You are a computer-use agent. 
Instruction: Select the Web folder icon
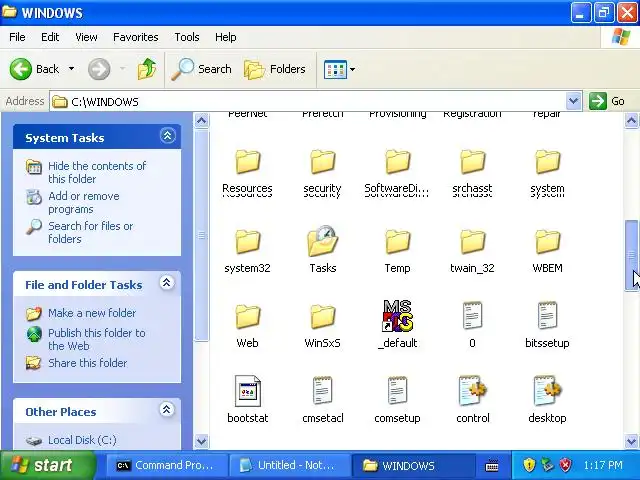pyautogui.click(x=247, y=317)
